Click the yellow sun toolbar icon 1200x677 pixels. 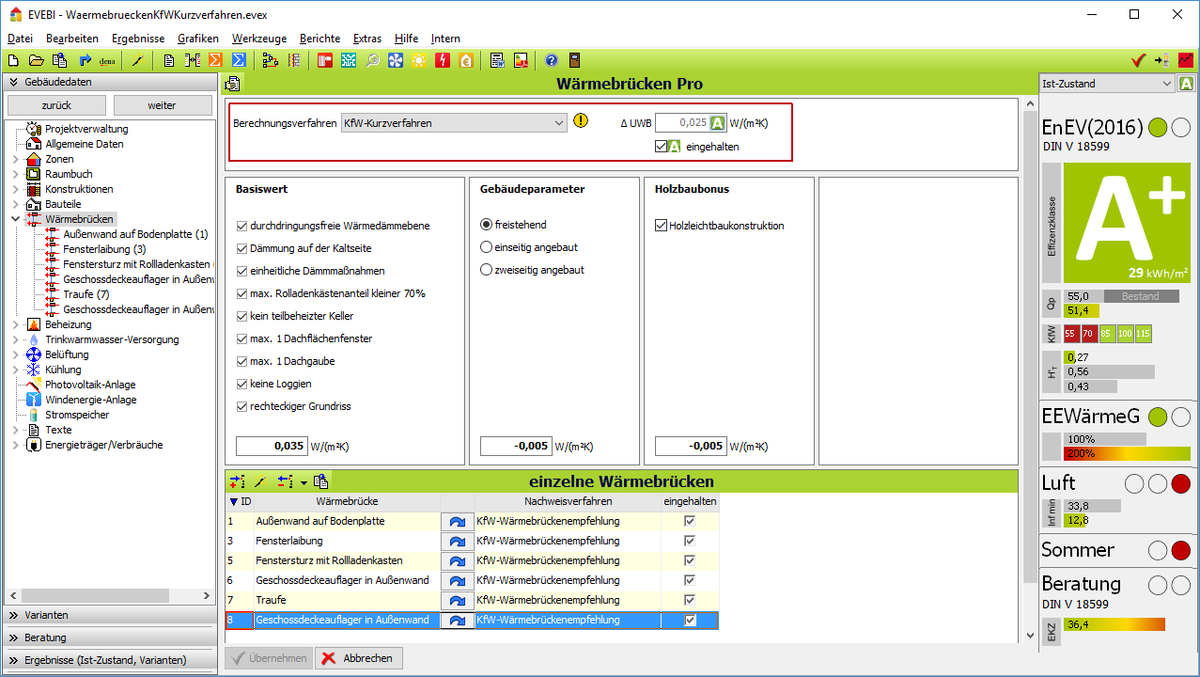pos(418,60)
